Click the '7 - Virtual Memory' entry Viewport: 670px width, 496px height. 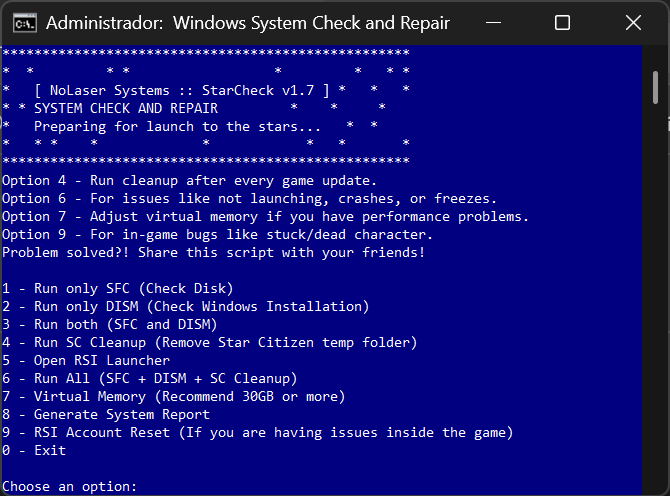tap(173, 396)
